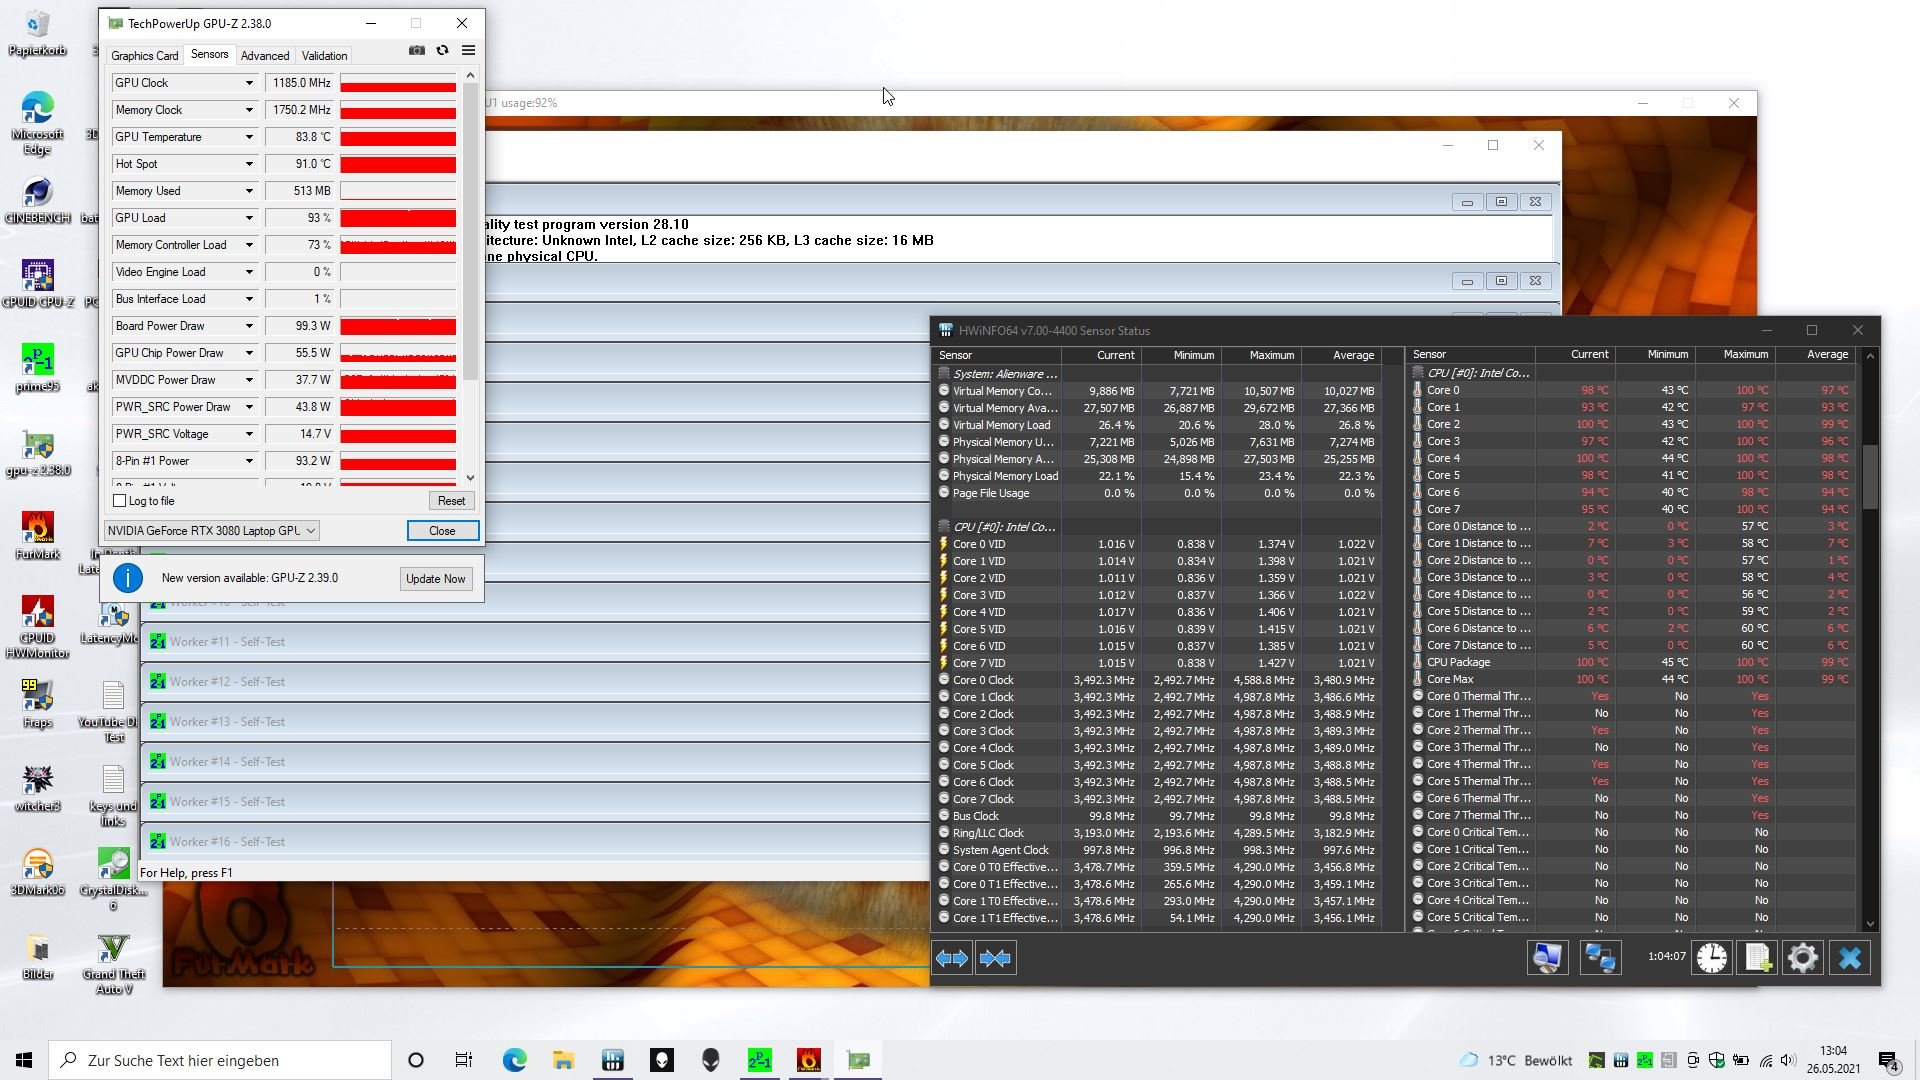This screenshot has width=1920, height=1080.
Task: Take a GPU-Z screenshot with the camera icon
Action: (x=417, y=50)
